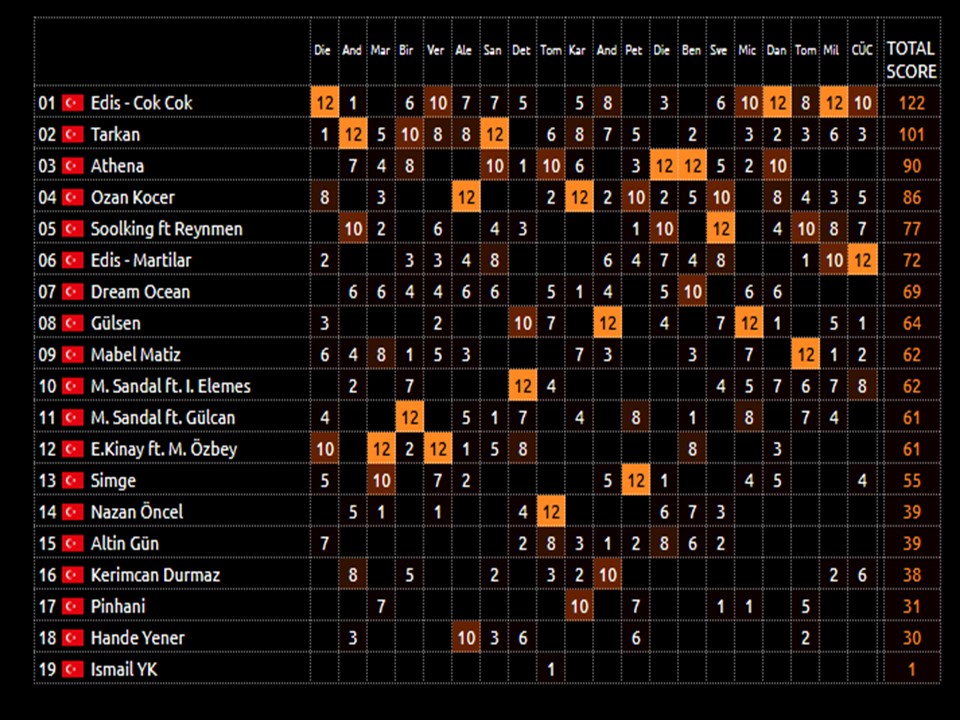Click the entry name Ozan Kocer
This screenshot has width=960, height=720.
[132, 197]
